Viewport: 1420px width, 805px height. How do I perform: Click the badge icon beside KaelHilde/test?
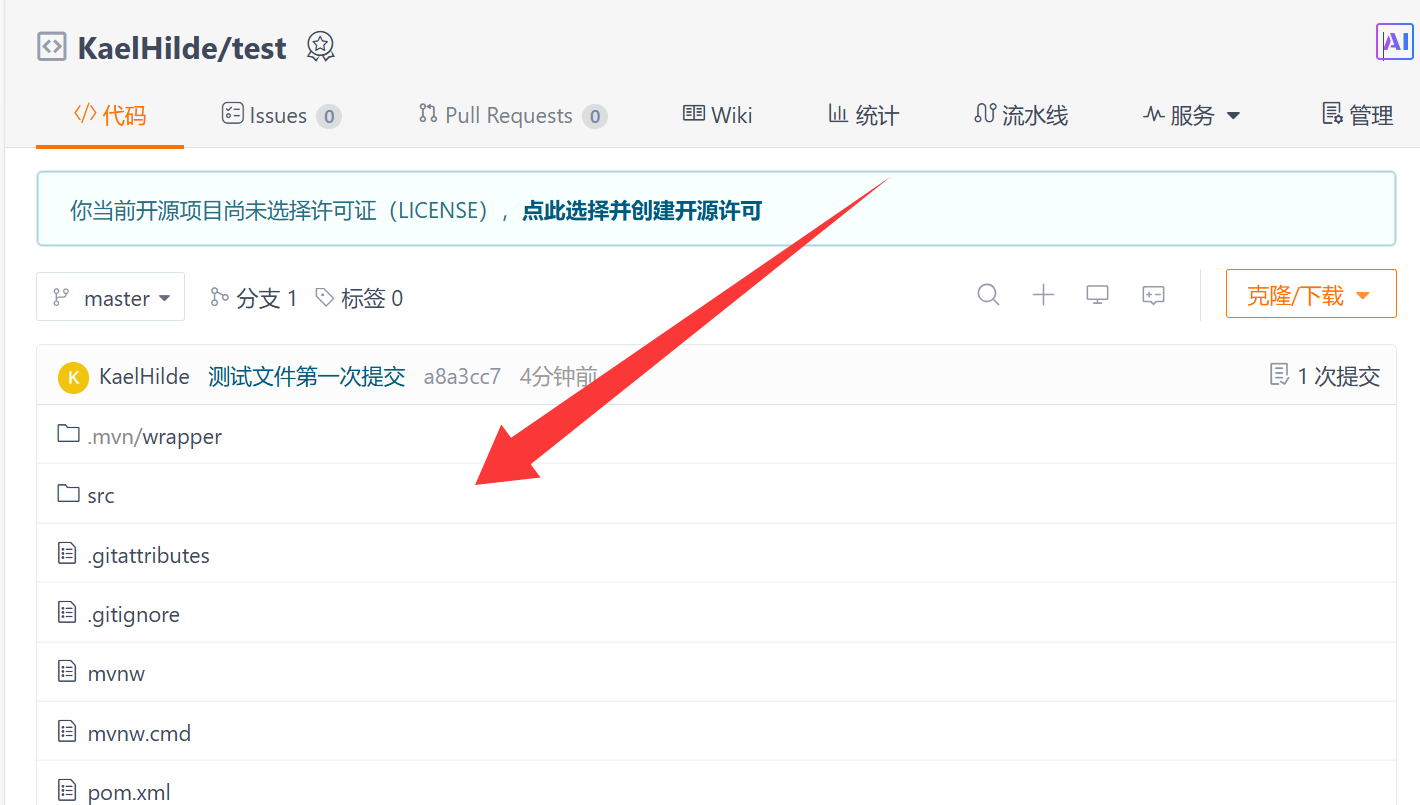click(320, 47)
